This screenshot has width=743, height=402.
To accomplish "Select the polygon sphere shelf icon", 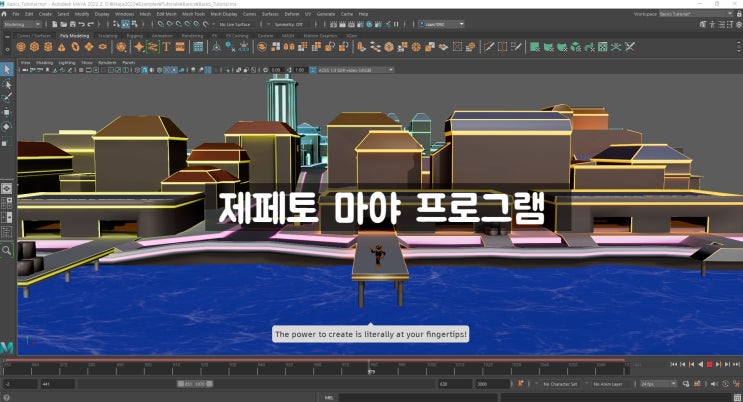I will click(21, 47).
